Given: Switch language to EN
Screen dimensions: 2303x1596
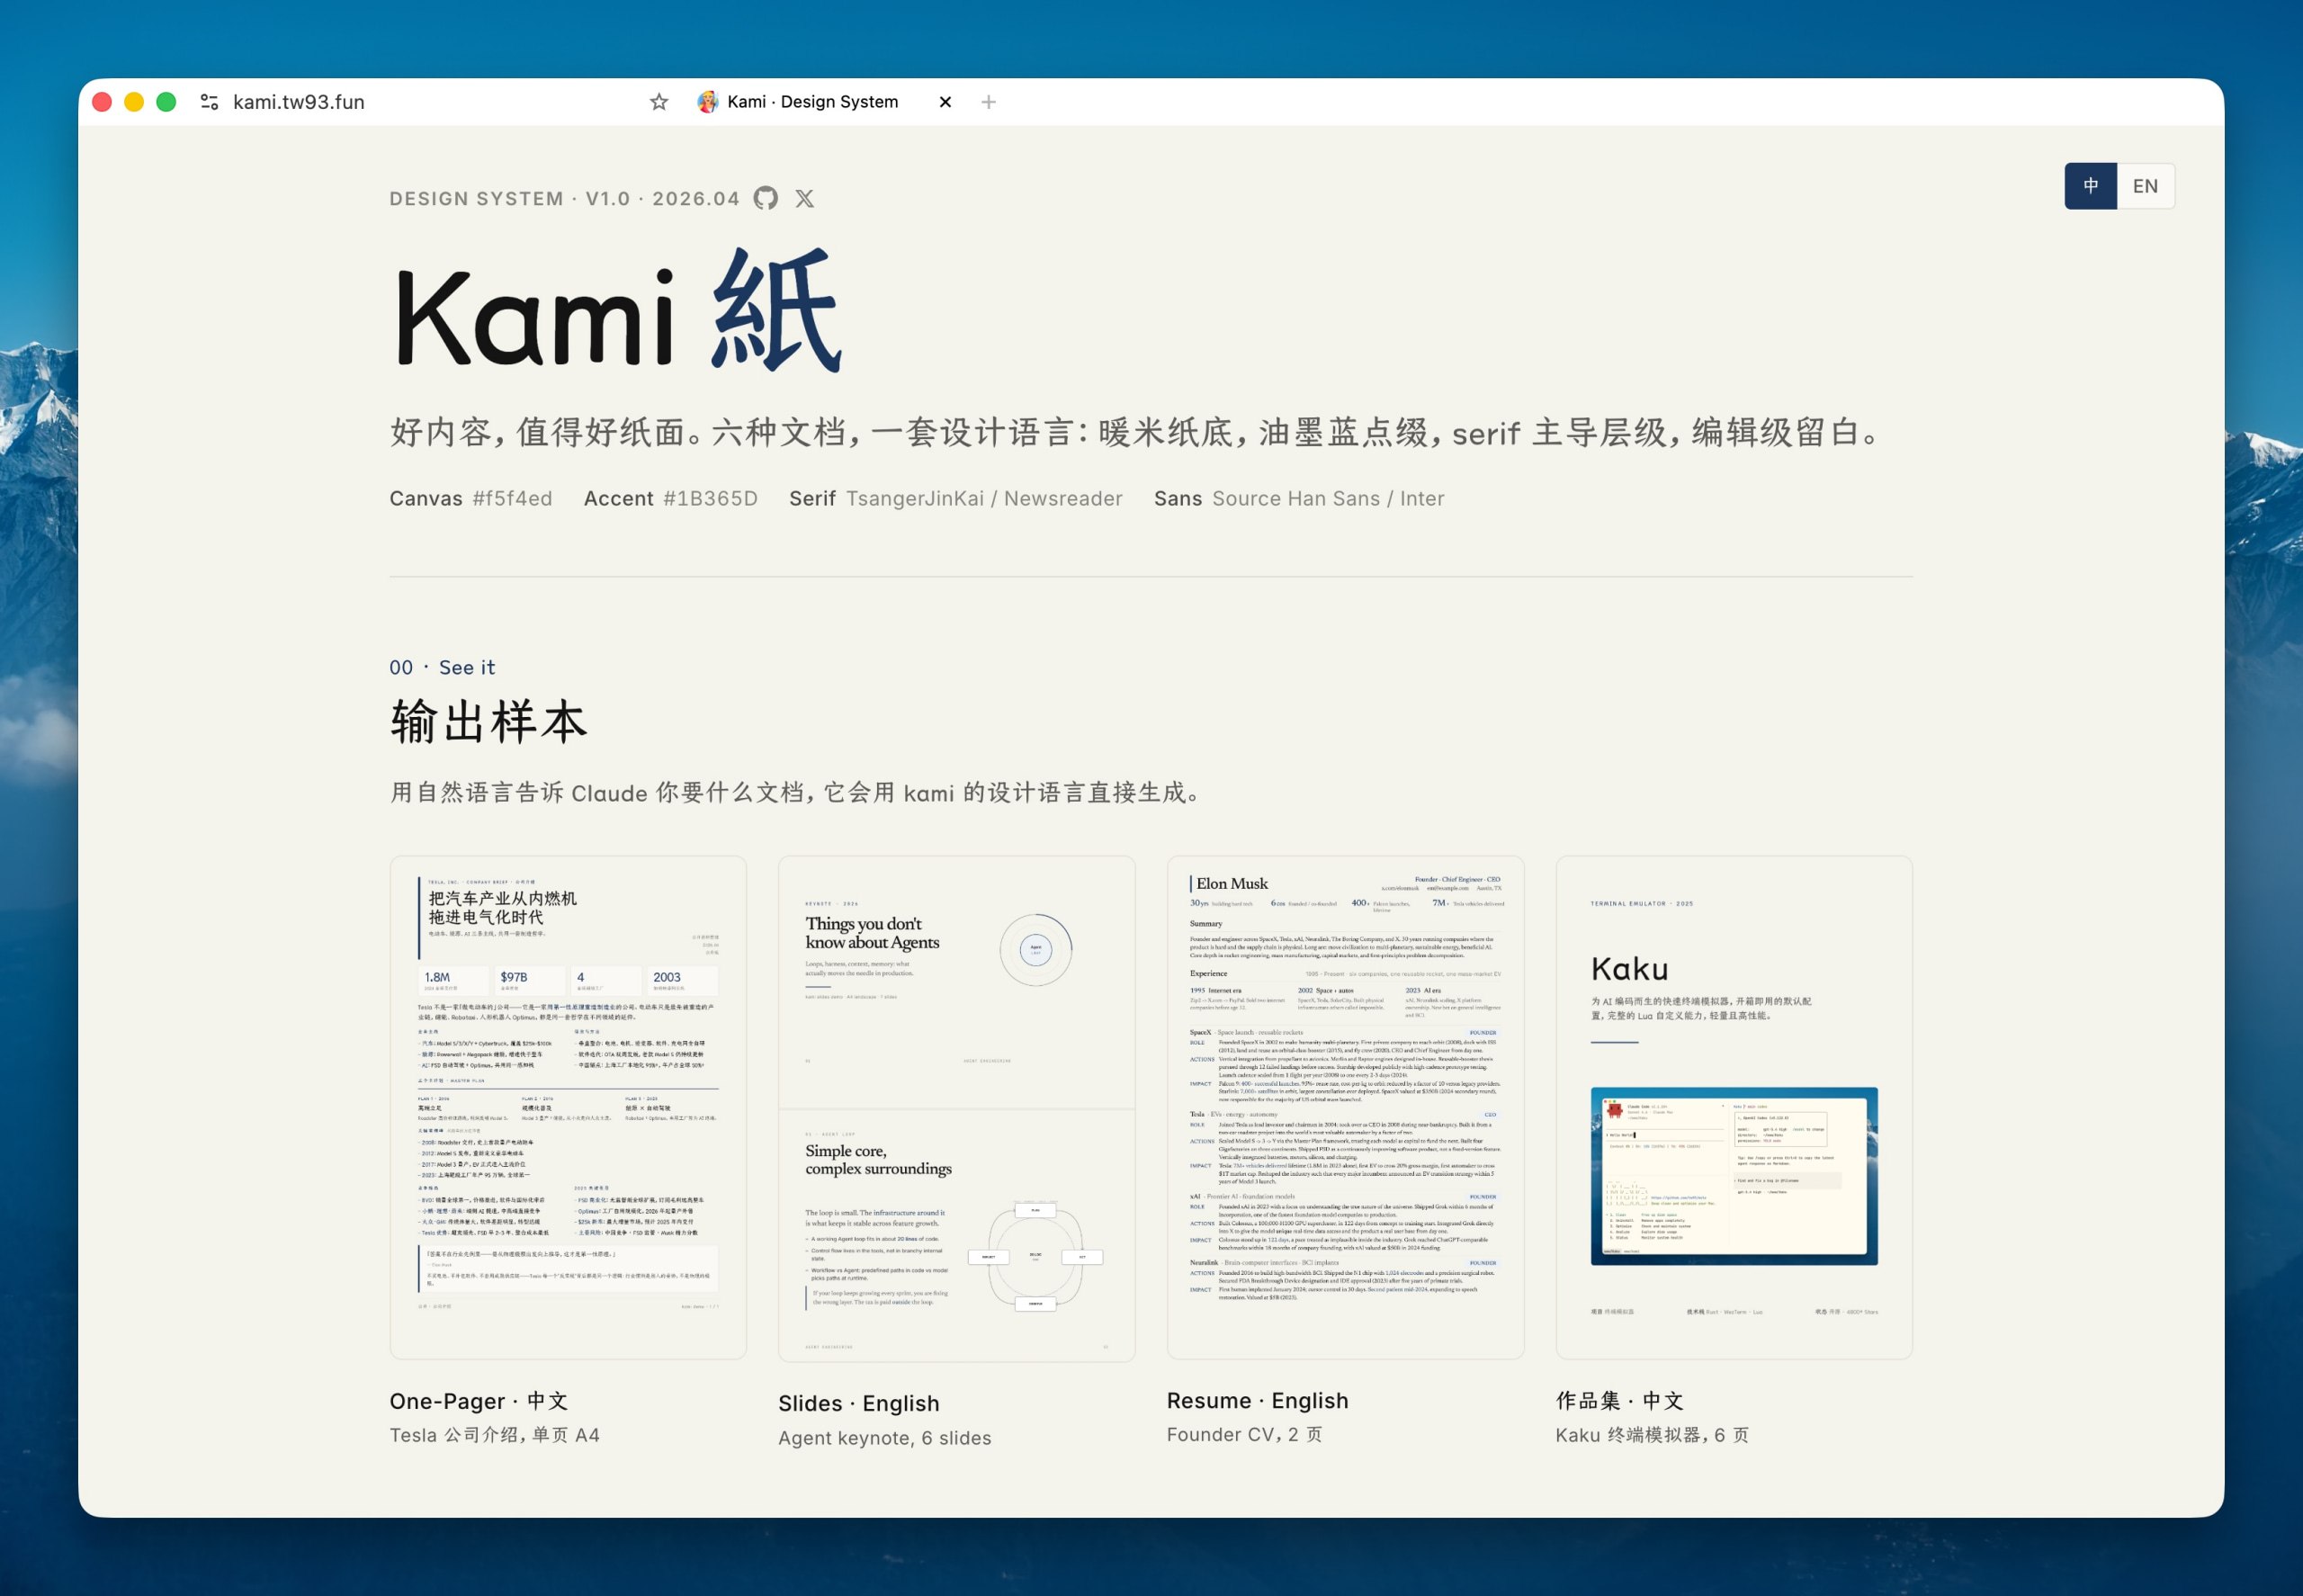Looking at the screenshot, I should click(2144, 186).
